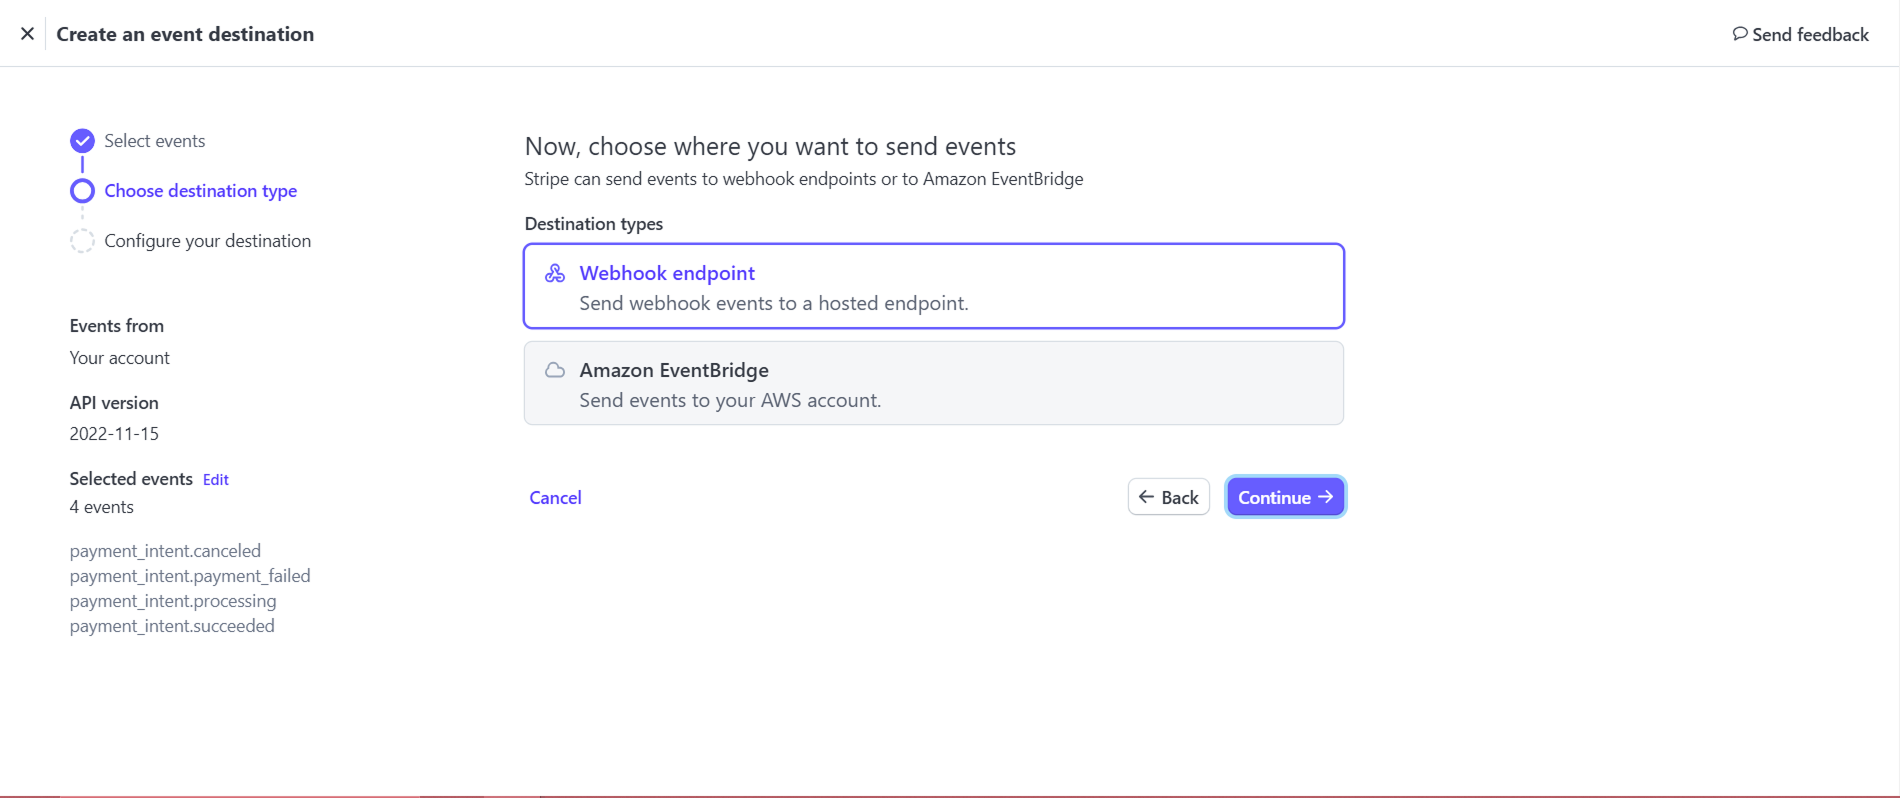Click the arrow icon in the Continue button
Viewport: 1900px width, 798px height.
(1326, 497)
